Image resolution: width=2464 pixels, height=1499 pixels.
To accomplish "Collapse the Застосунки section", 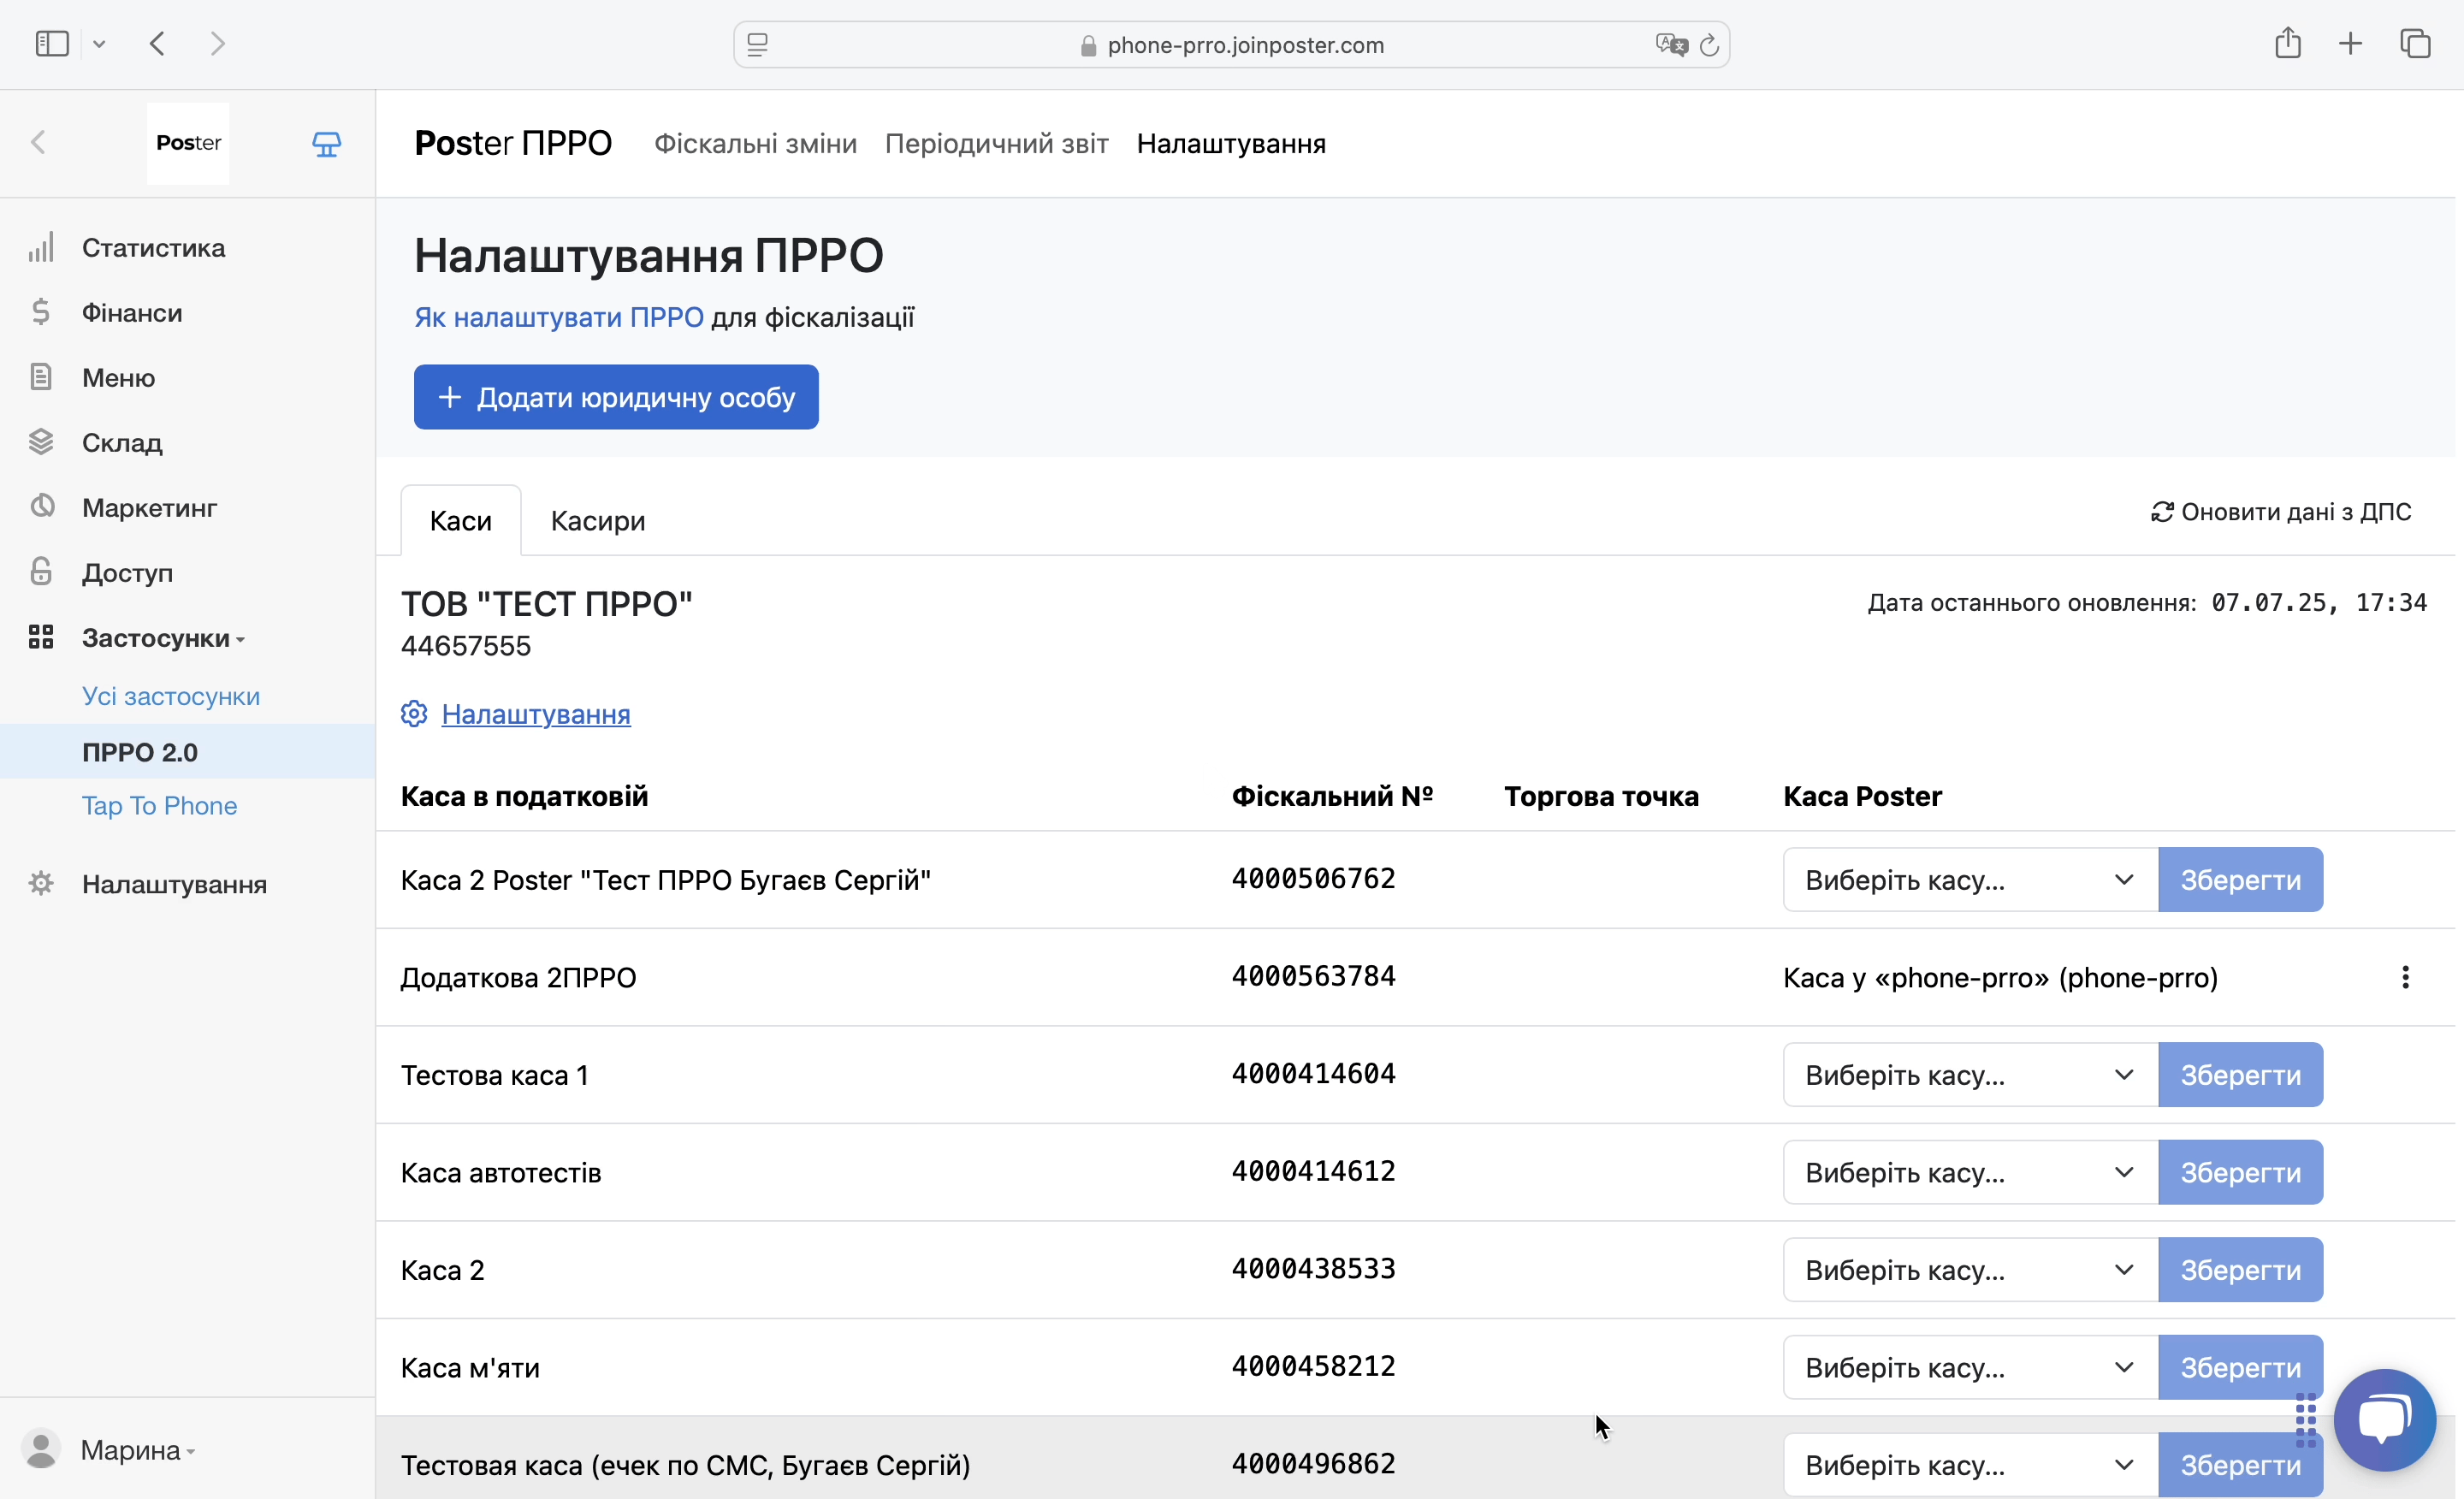I will click(x=163, y=638).
